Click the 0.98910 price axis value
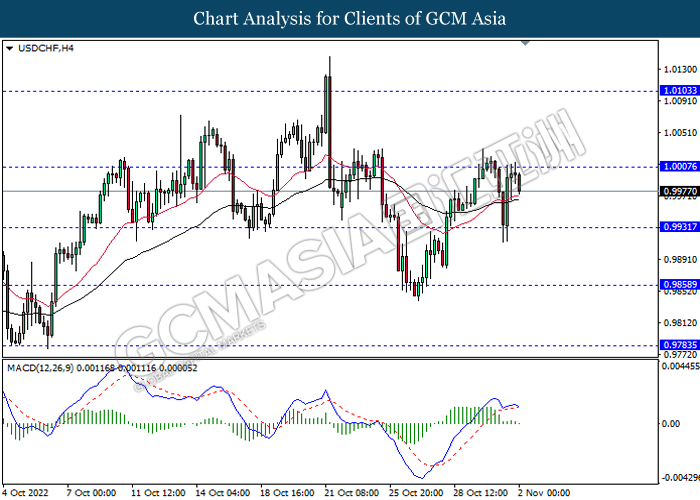 point(680,259)
